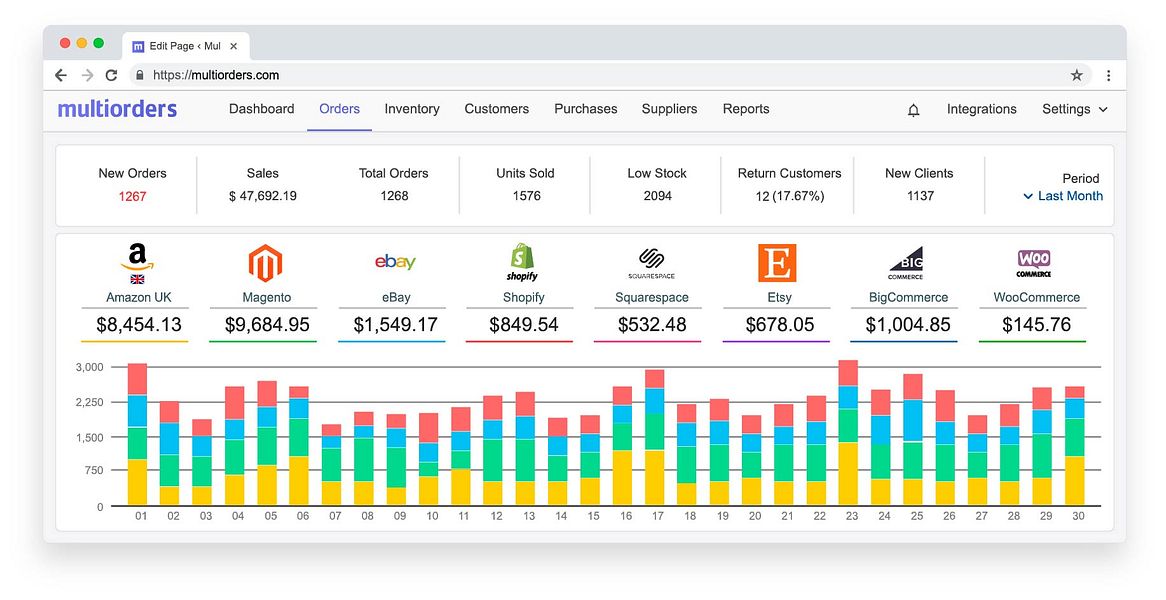Image resolution: width=1166 pixels, height=600 pixels.
Task: Select the Edit Page browser tab
Action: click(185, 46)
